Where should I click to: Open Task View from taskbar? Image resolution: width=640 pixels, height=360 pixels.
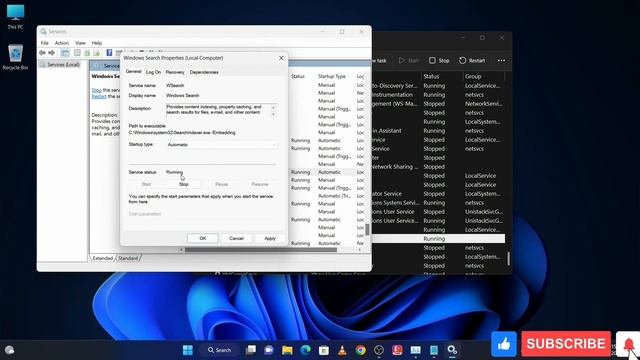tap(251, 350)
